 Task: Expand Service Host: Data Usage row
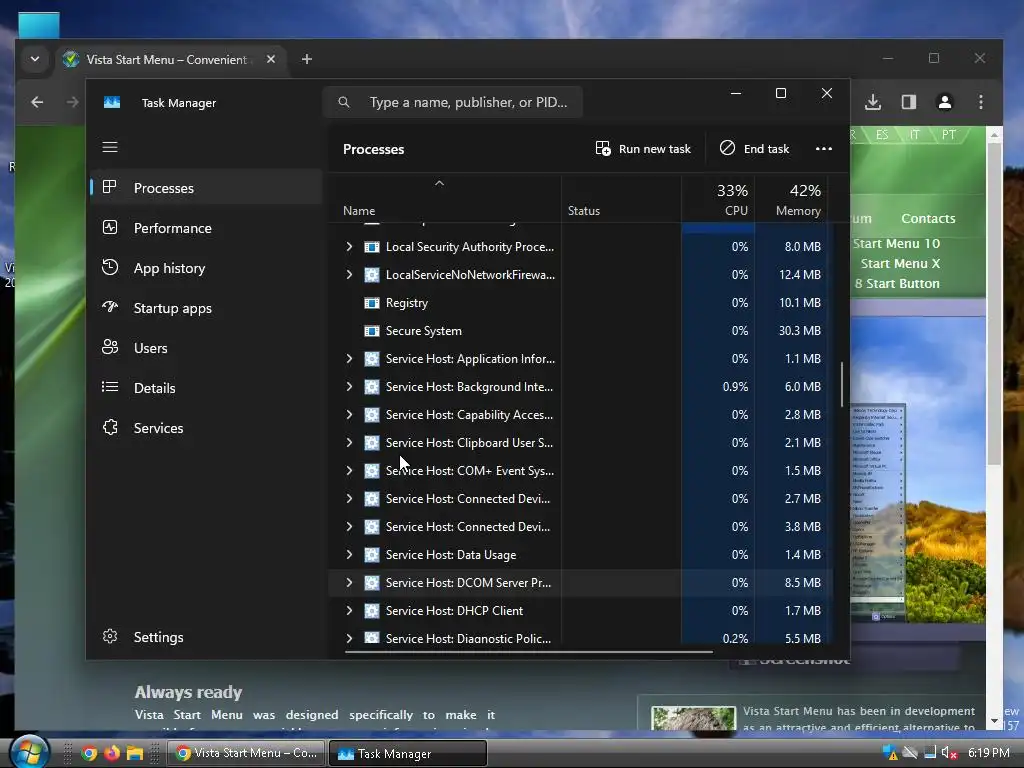coord(349,554)
